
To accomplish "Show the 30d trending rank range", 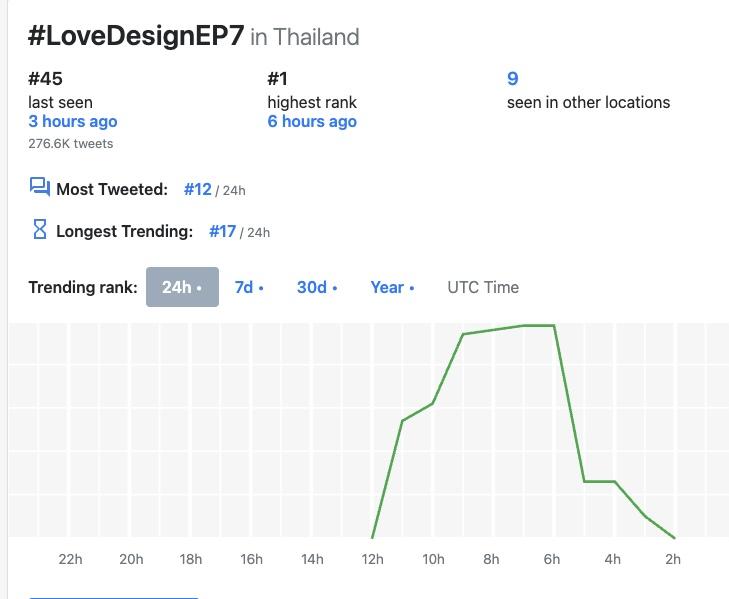I will tap(317, 287).
